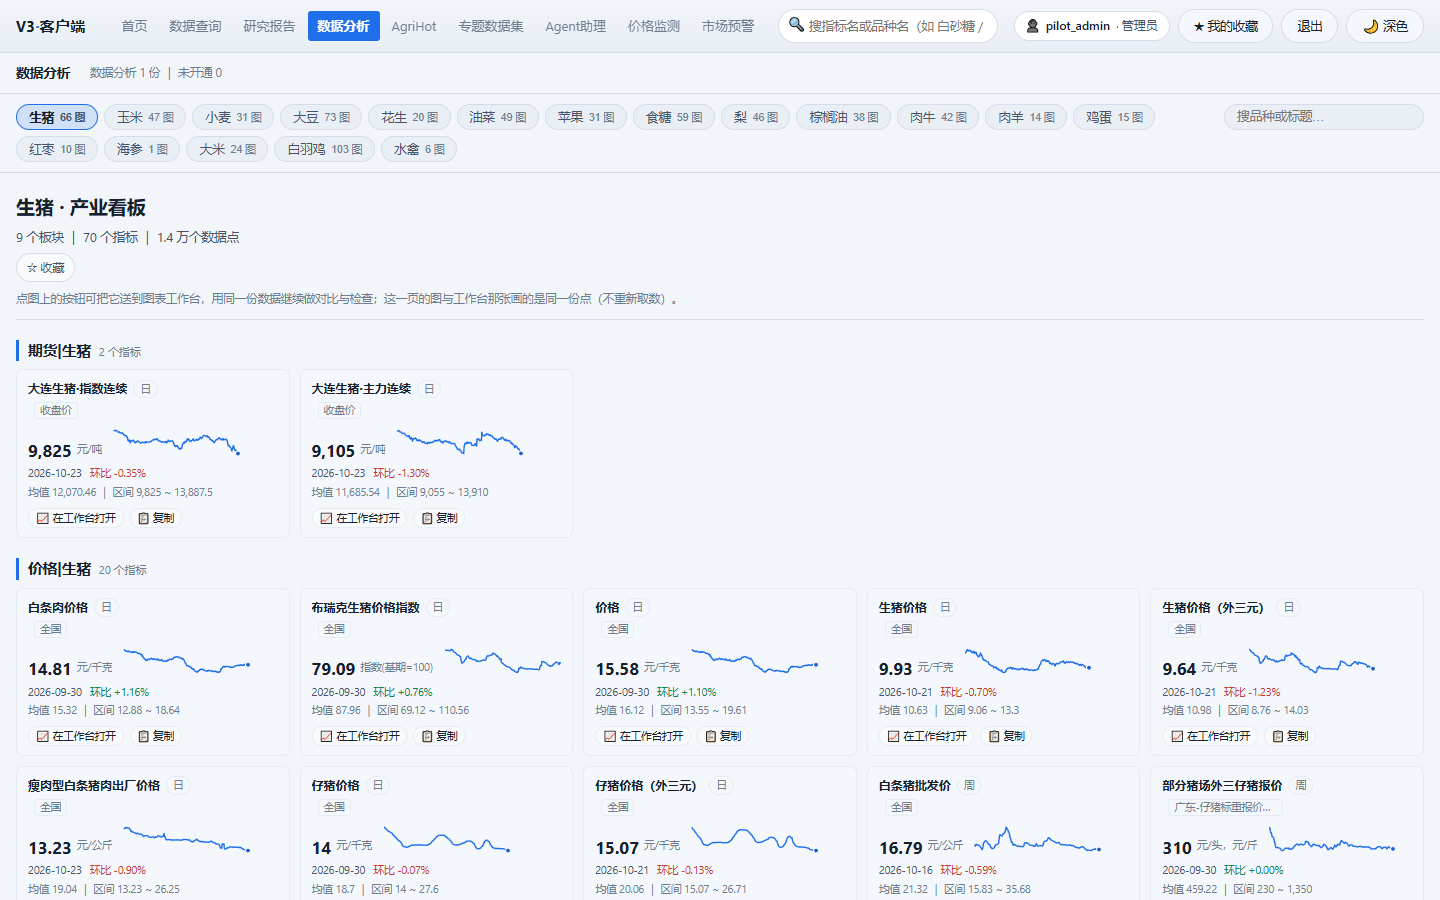The width and height of the screenshot is (1440, 900).
Task: Select the 小麦 31图 category chip
Action: (x=233, y=117)
